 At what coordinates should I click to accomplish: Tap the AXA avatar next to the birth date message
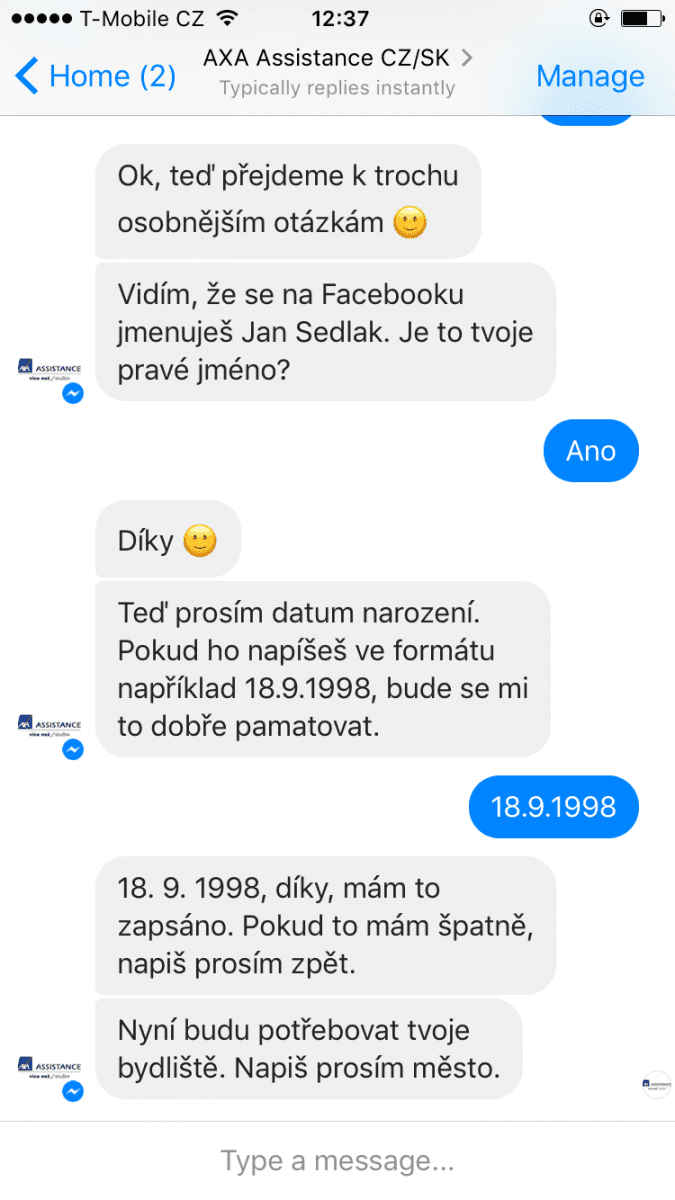[49, 724]
